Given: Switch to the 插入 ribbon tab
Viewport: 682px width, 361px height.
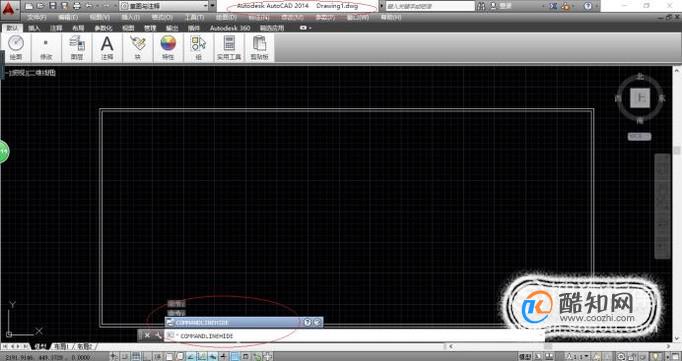Looking at the screenshot, I should coord(34,28).
